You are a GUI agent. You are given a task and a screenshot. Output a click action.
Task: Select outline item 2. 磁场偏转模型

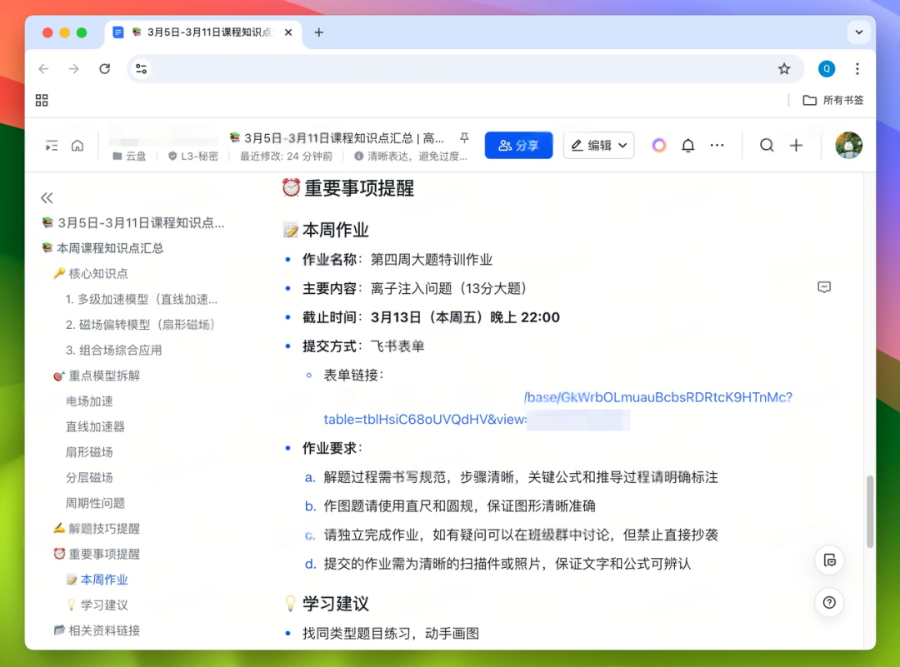pyautogui.click(x=141, y=325)
